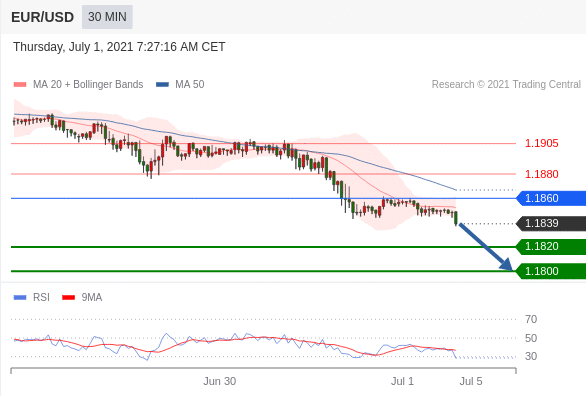The height and width of the screenshot is (396, 586).
Task: Click the 1.1800 green target tag
Action: pyautogui.click(x=551, y=271)
